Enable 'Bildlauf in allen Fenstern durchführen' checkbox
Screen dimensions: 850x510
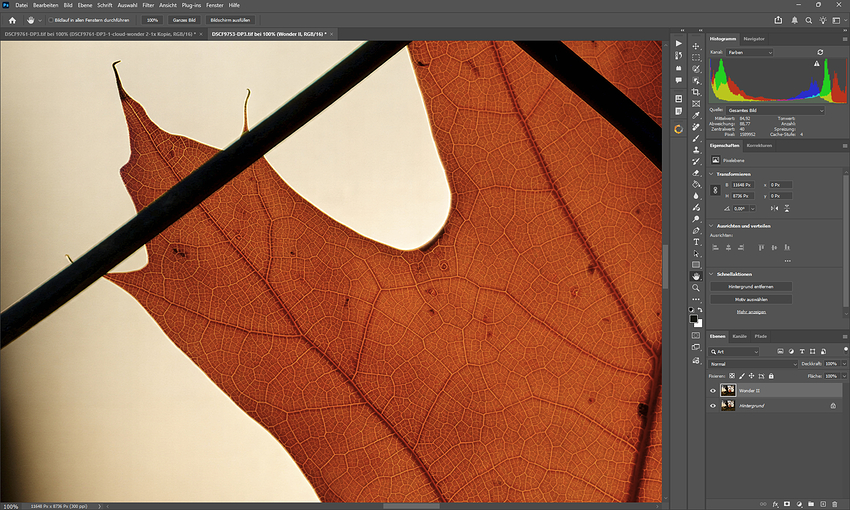(x=51, y=20)
